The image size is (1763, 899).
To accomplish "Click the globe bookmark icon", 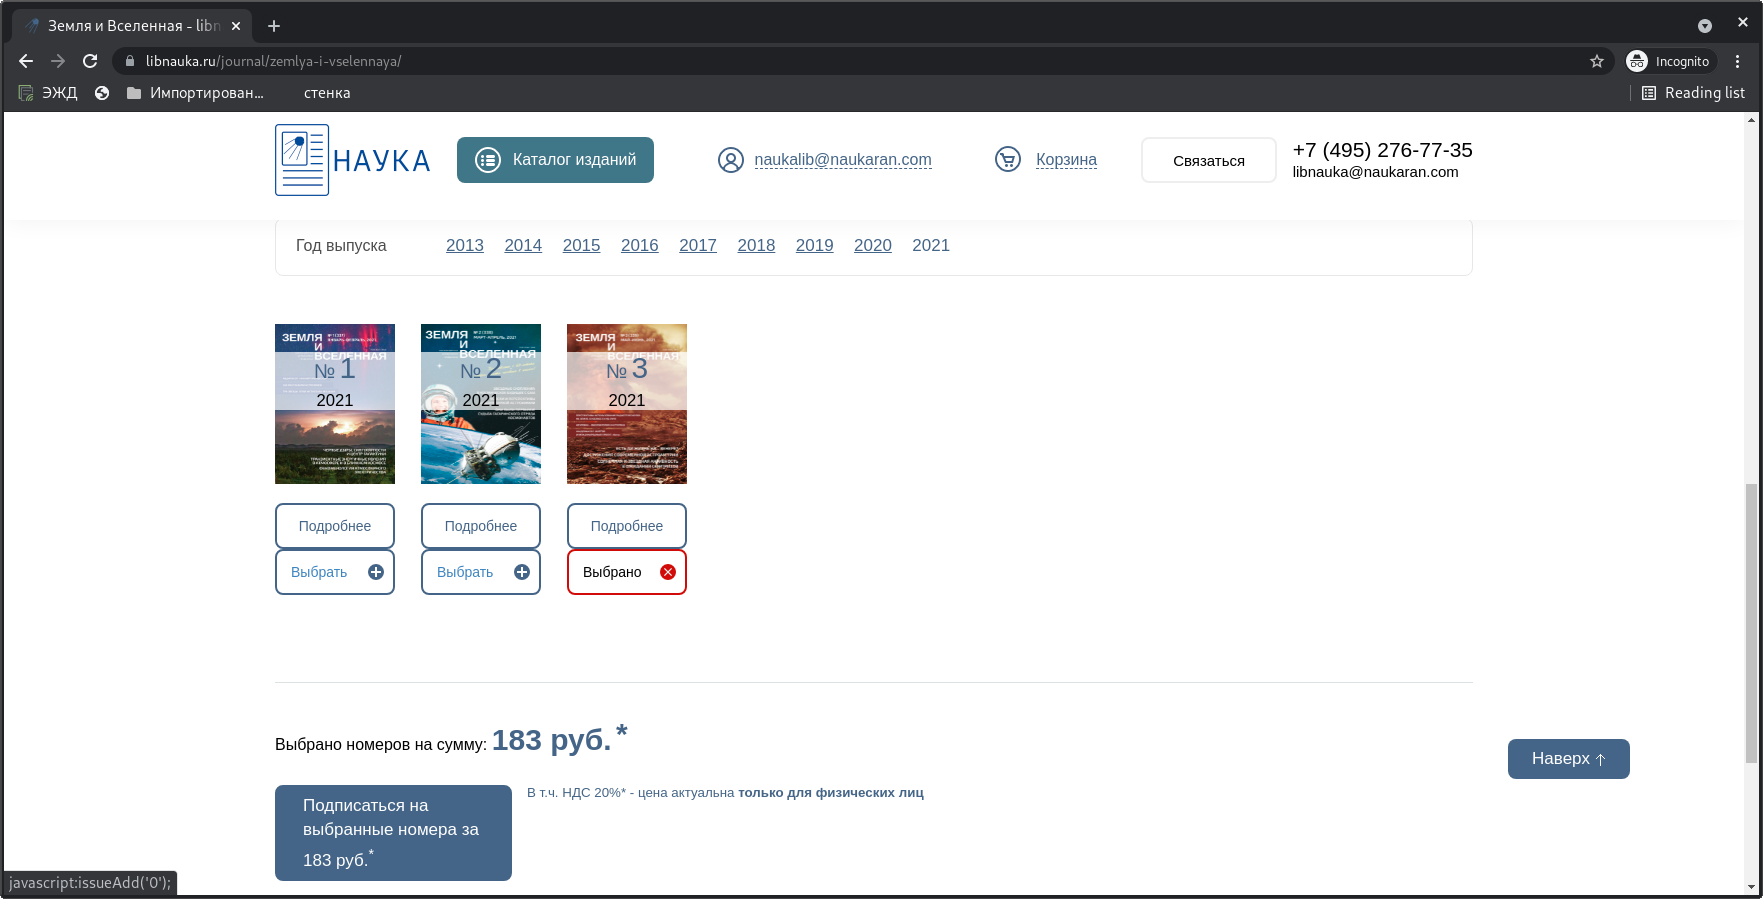I will pos(102,93).
